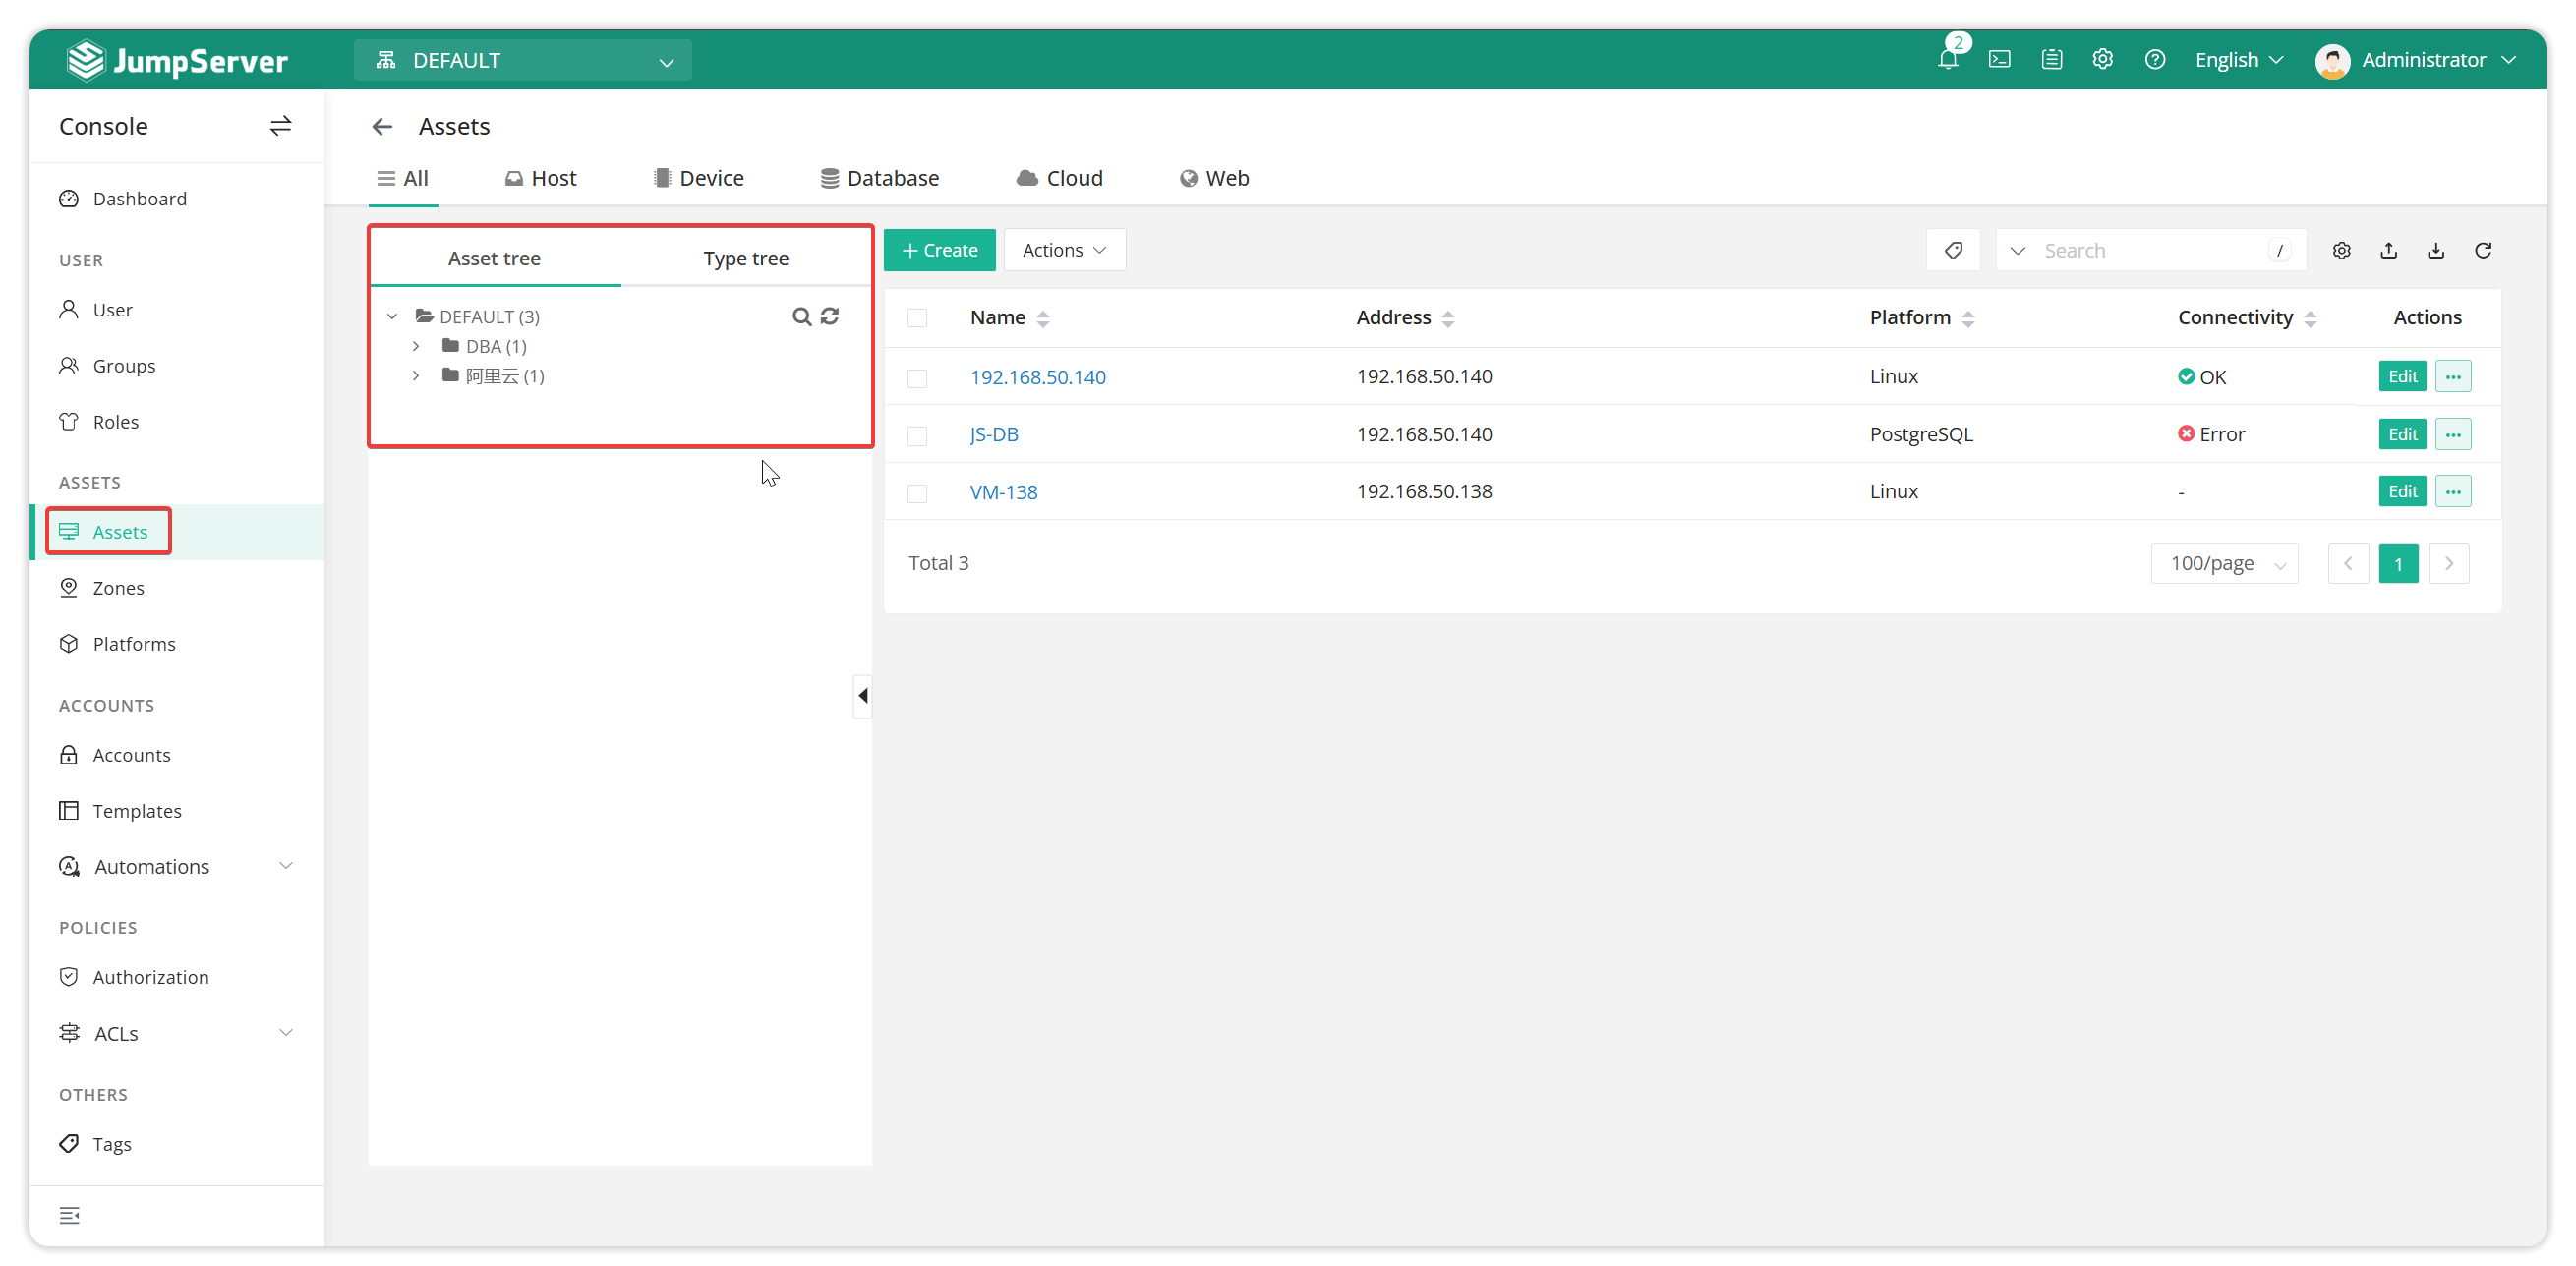2576x1266 pixels.
Task: Switch to the Device tab
Action: coord(698,178)
